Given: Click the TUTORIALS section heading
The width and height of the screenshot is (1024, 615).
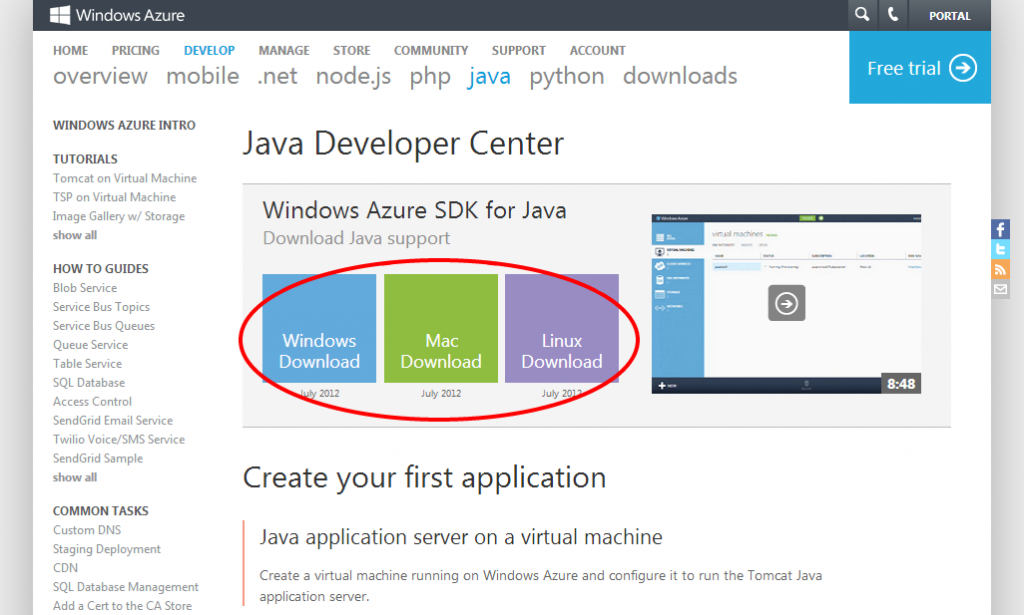Looking at the screenshot, I should pyautogui.click(x=85, y=159).
